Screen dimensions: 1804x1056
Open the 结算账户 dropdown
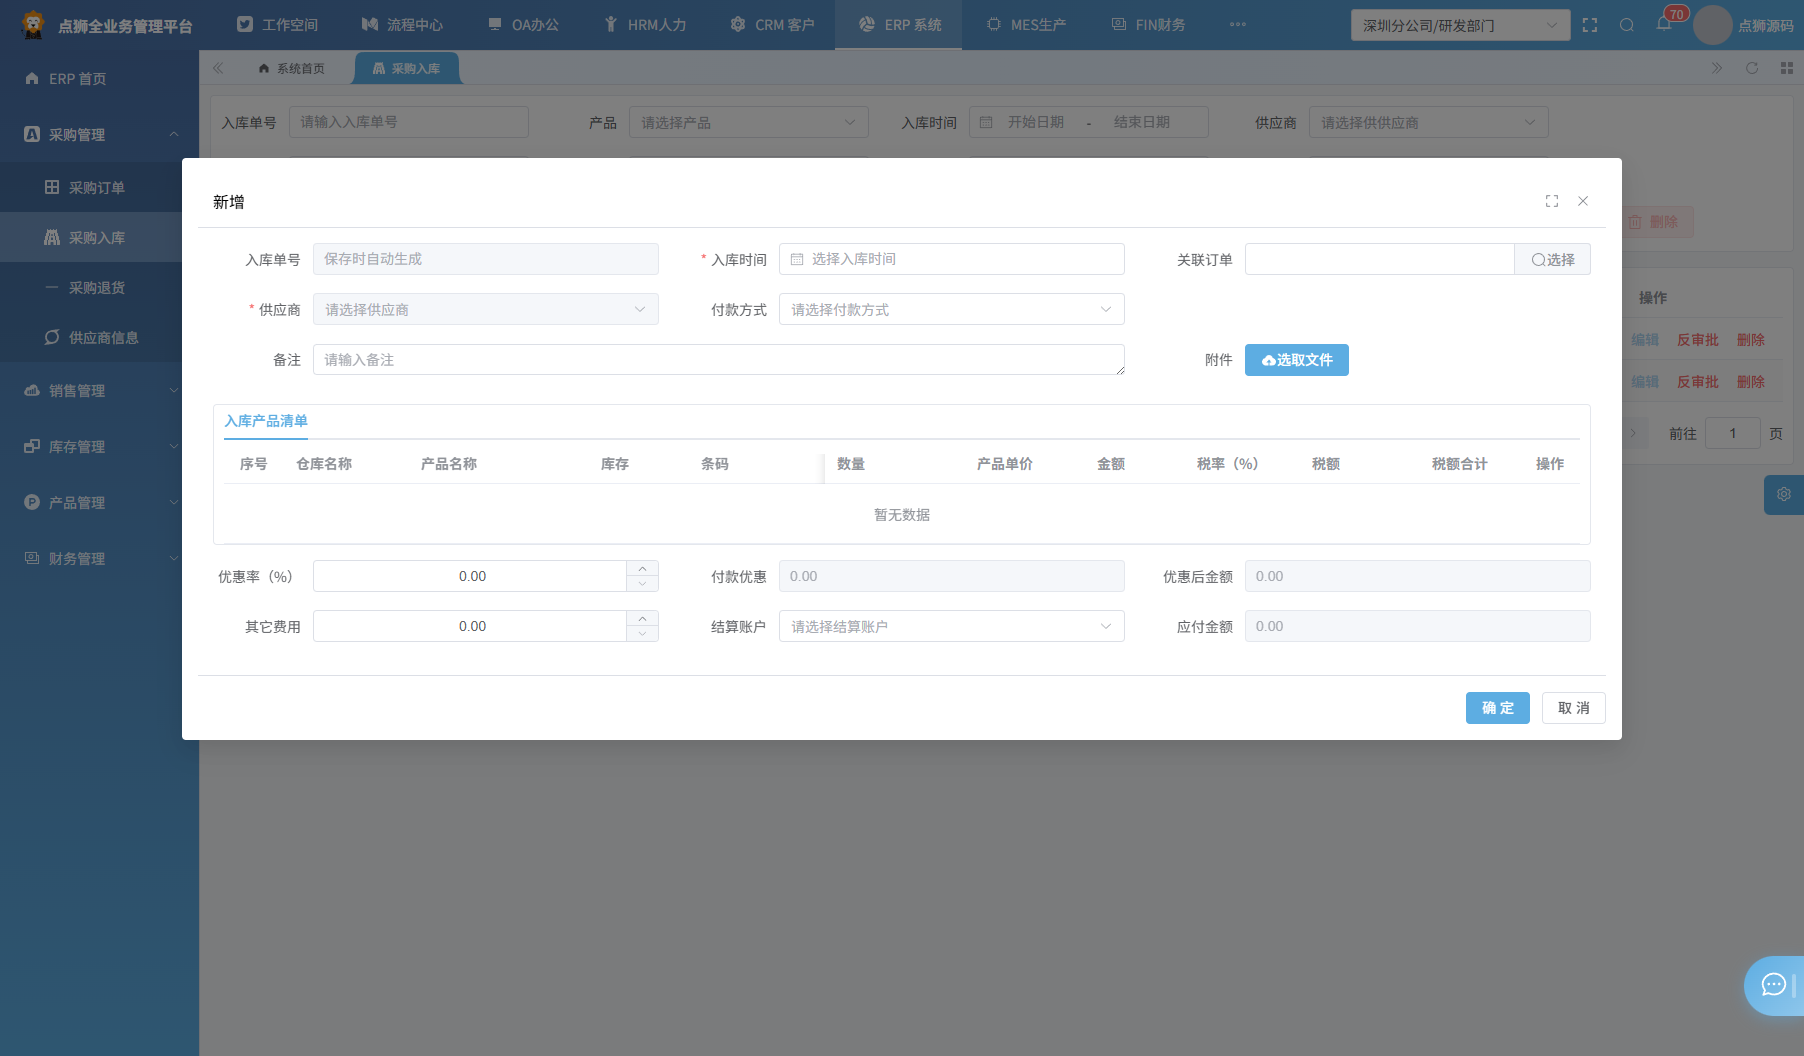pos(952,626)
